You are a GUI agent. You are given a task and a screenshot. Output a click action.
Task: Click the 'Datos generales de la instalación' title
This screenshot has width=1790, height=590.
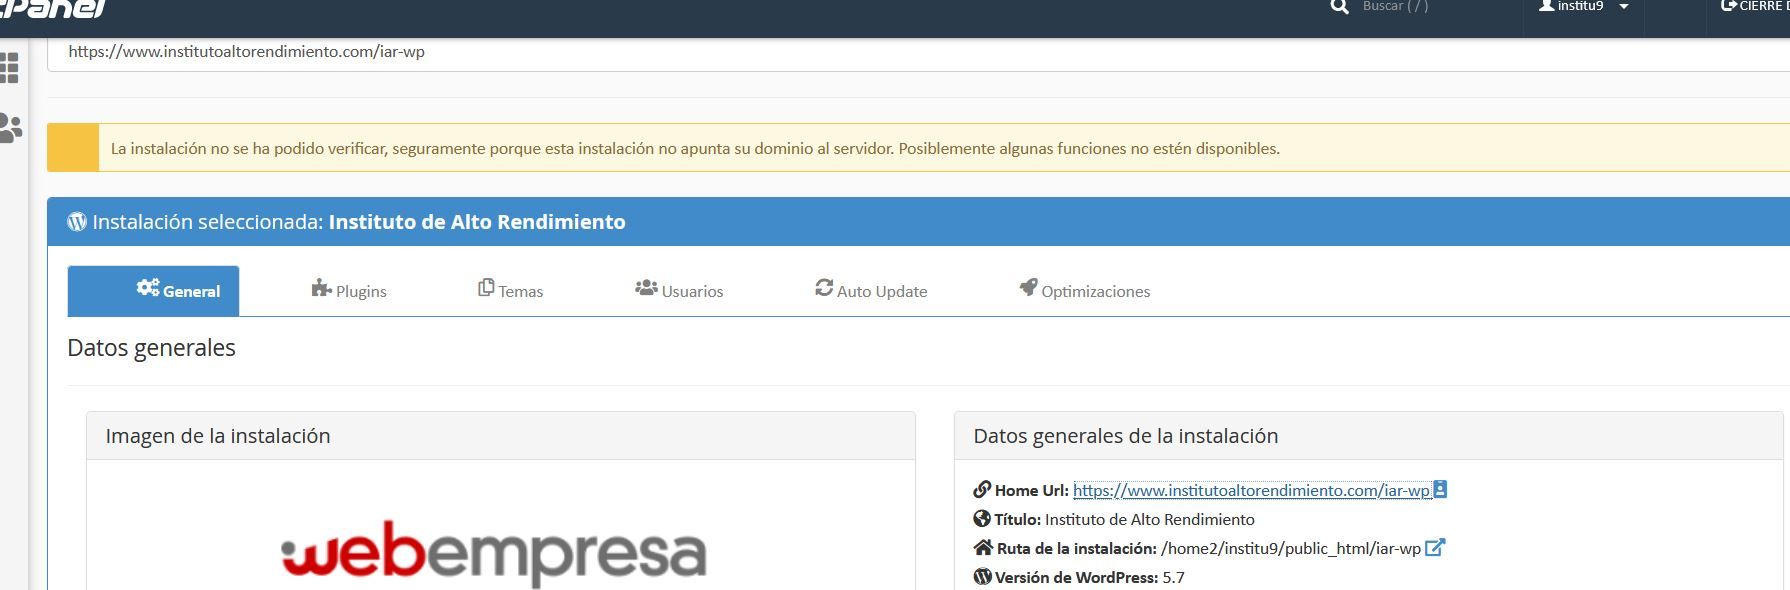pos(1126,436)
